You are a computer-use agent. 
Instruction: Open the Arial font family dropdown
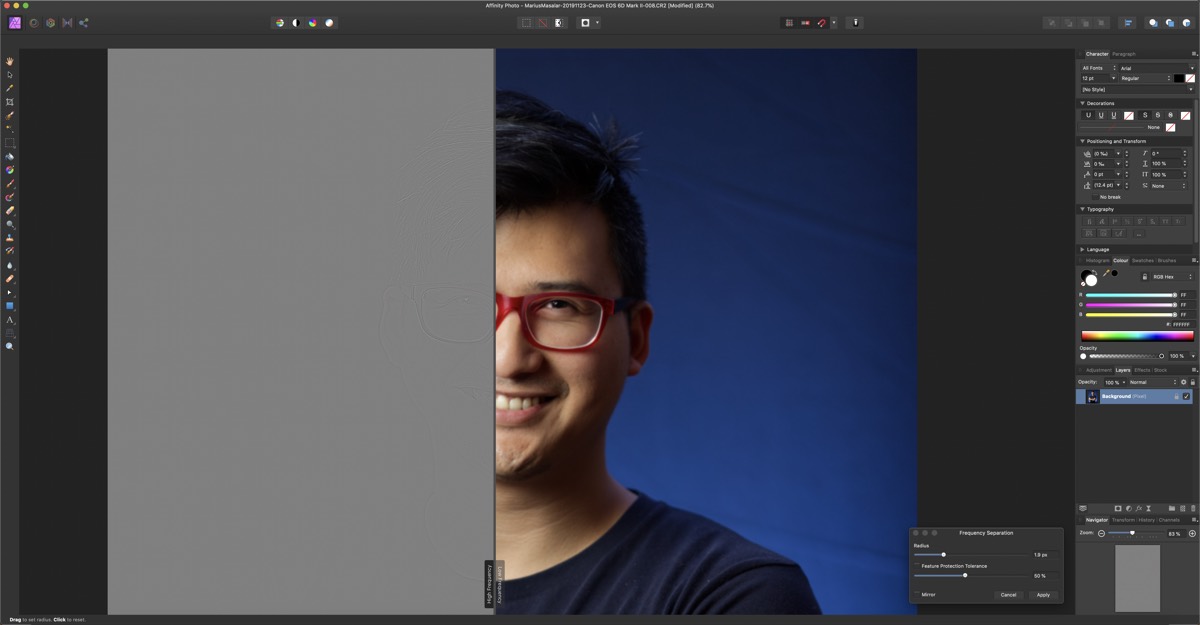(x=1157, y=68)
